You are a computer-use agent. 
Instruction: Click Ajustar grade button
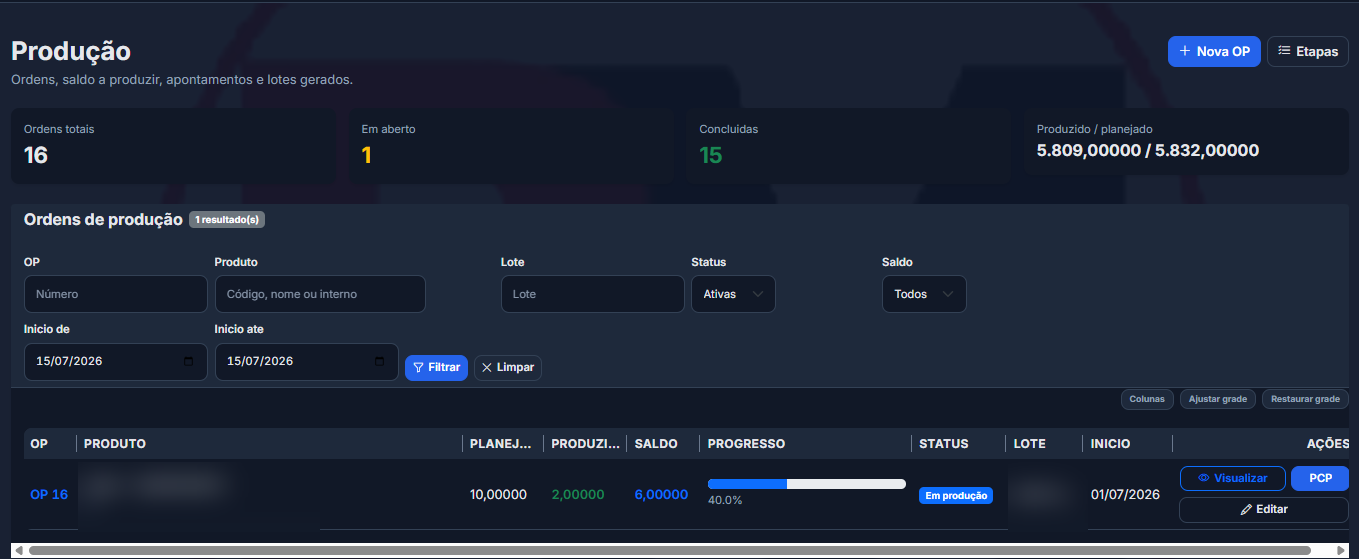pos(1218,399)
